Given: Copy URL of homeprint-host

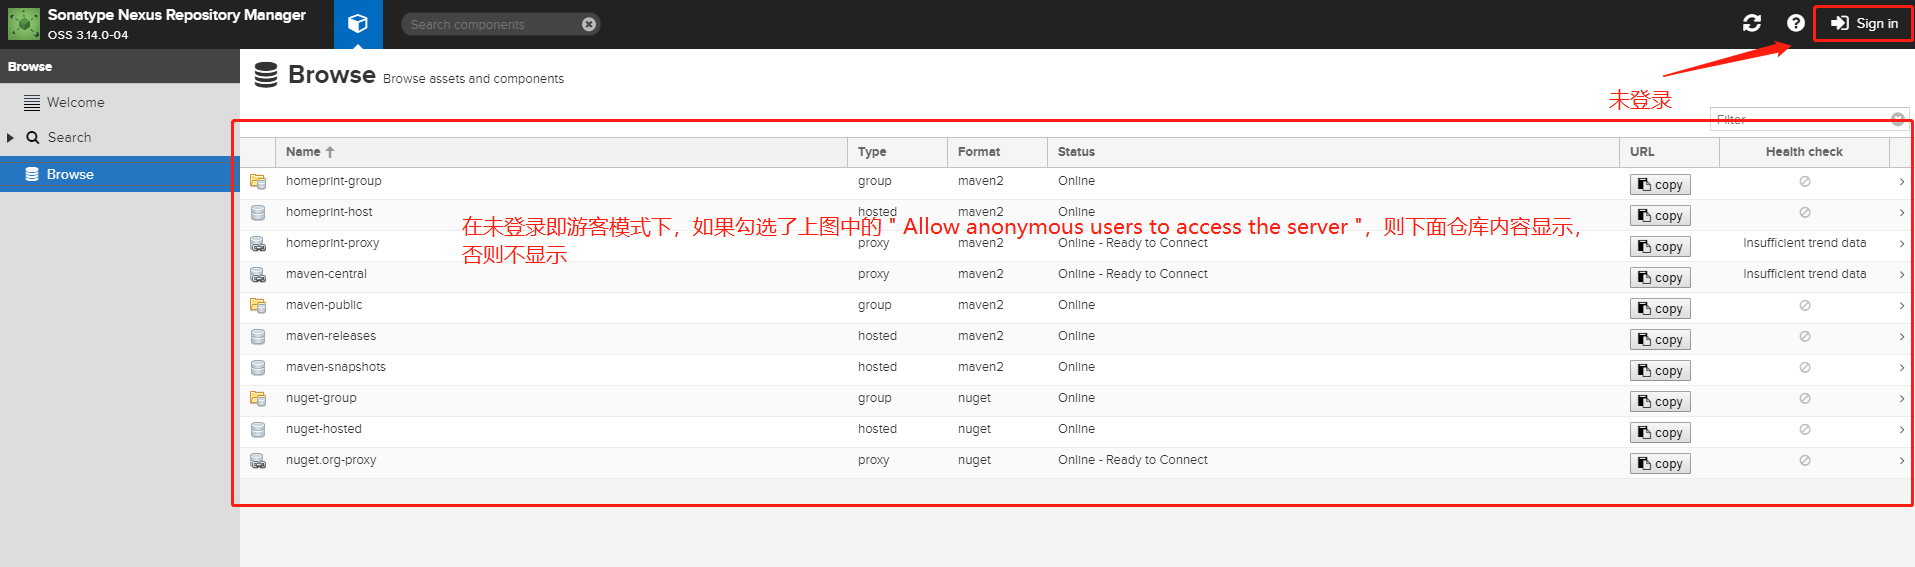Looking at the screenshot, I should point(1660,216).
